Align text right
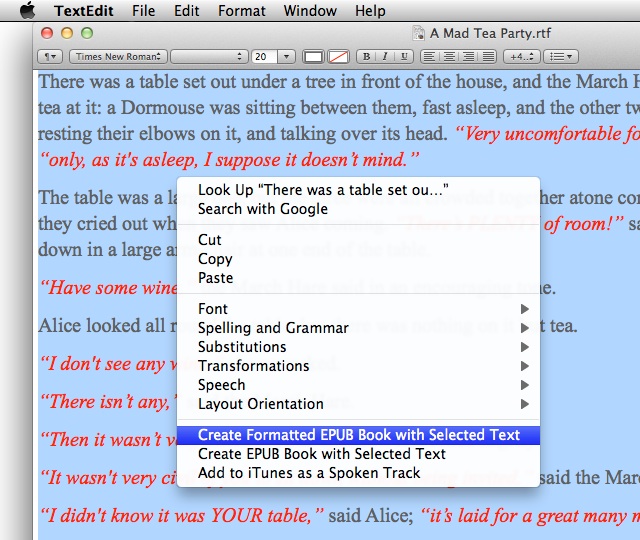The width and height of the screenshot is (640, 540). (468, 56)
